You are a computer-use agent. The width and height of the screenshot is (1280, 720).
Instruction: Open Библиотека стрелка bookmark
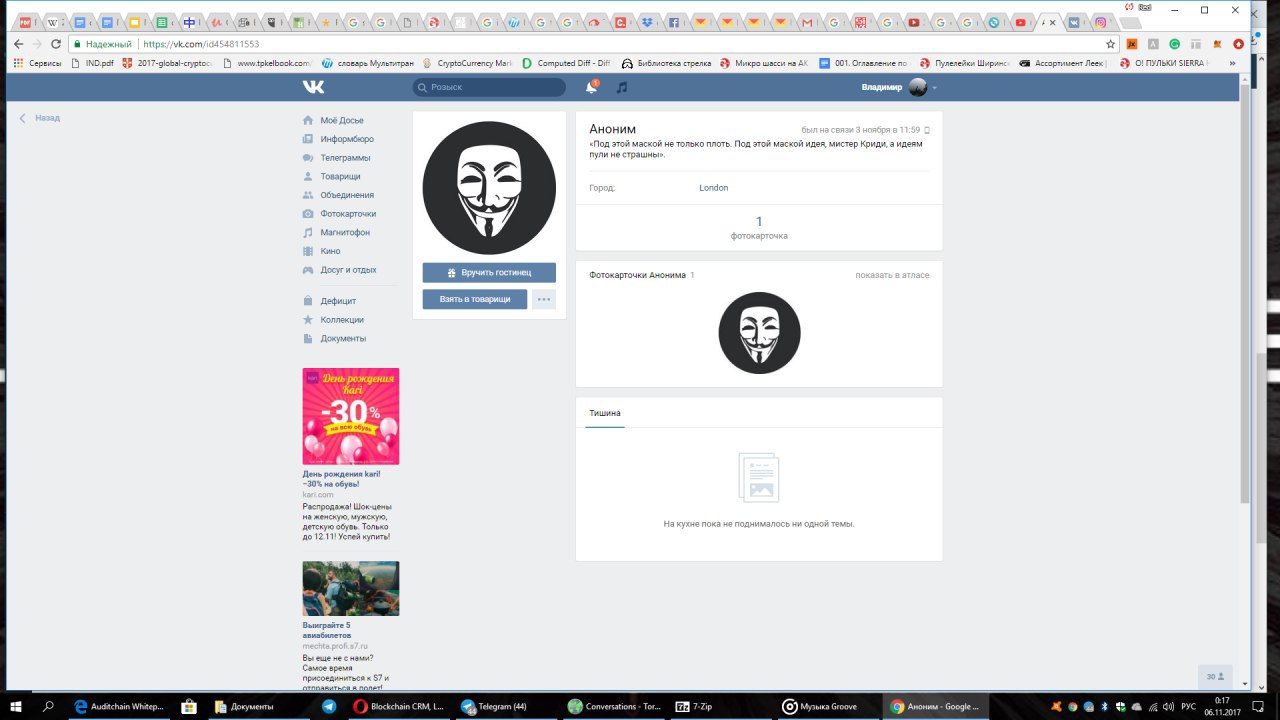coord(666,63)
